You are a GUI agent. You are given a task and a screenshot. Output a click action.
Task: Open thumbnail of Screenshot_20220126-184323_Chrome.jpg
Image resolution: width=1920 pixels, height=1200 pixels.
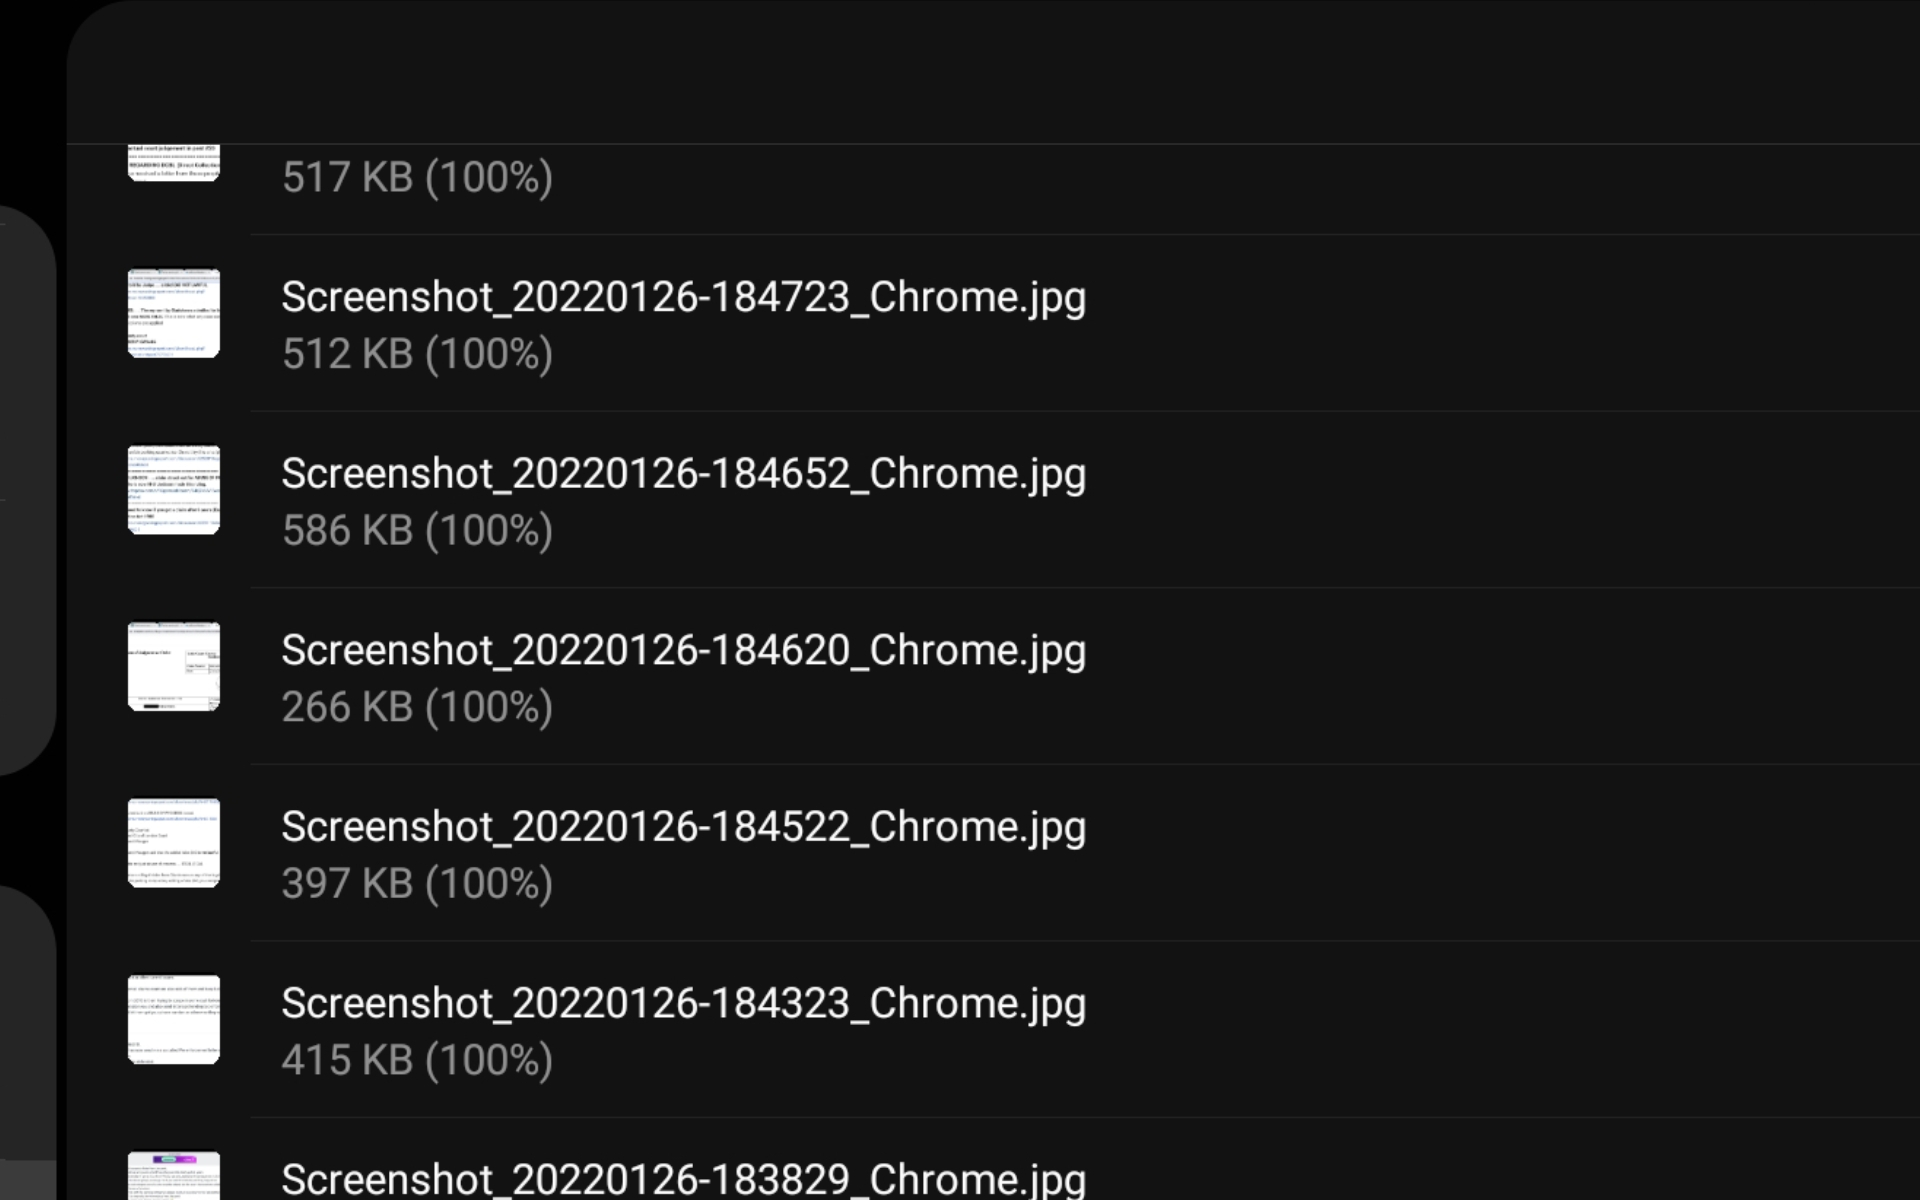(x=174, y=1019)
